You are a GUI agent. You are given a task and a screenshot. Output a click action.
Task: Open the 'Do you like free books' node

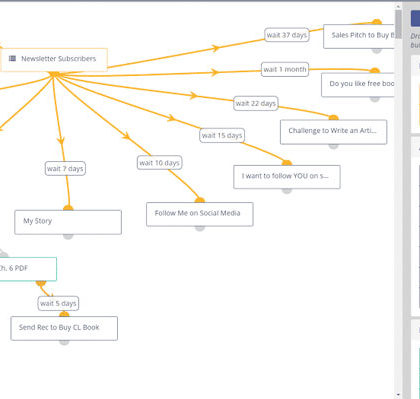358,85
